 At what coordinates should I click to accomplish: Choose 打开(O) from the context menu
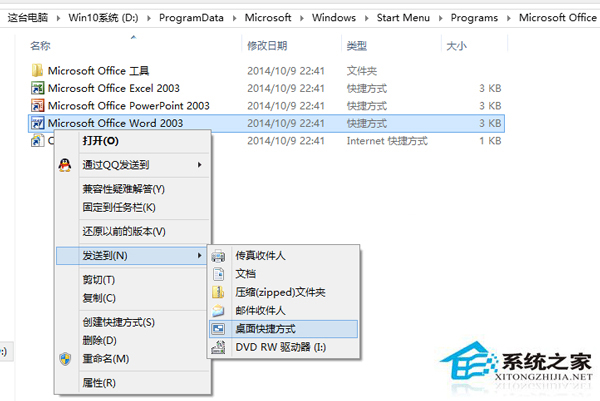point(100,141)
